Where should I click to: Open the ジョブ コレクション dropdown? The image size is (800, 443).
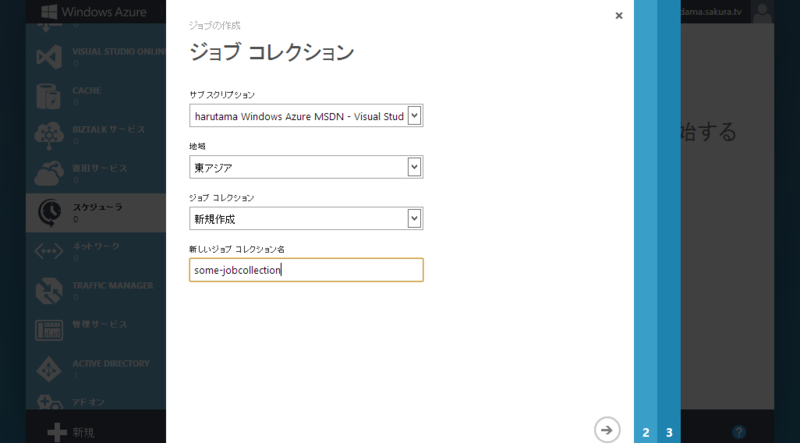coord(306,218)
